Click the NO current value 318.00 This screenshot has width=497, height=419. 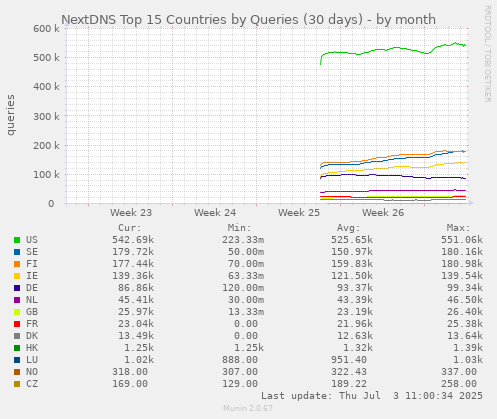130,372
